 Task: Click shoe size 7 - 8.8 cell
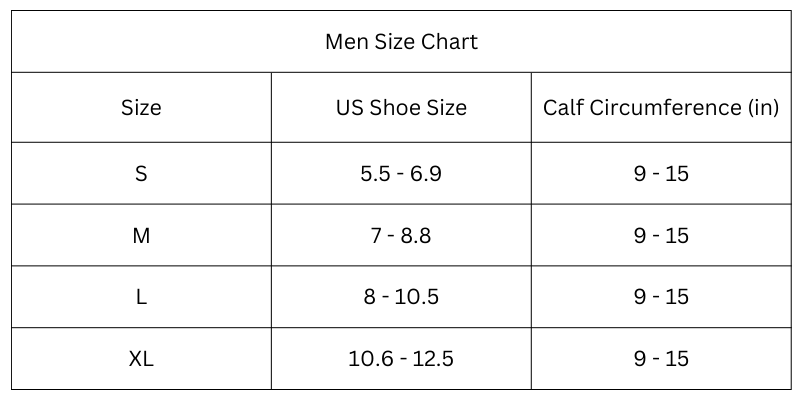click(401, 236)
